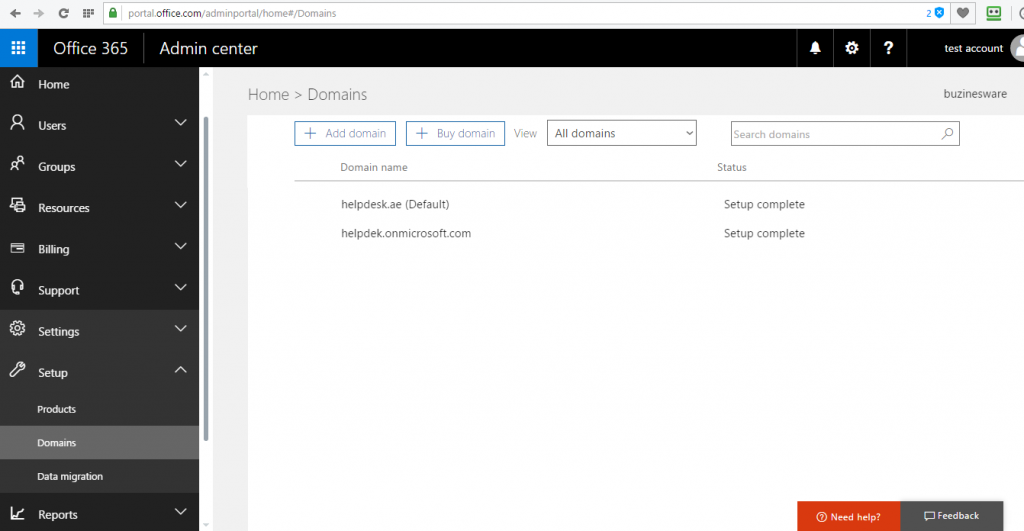Click the Feedback button
The image size is (1024, 531).
(x=952, y=516)
